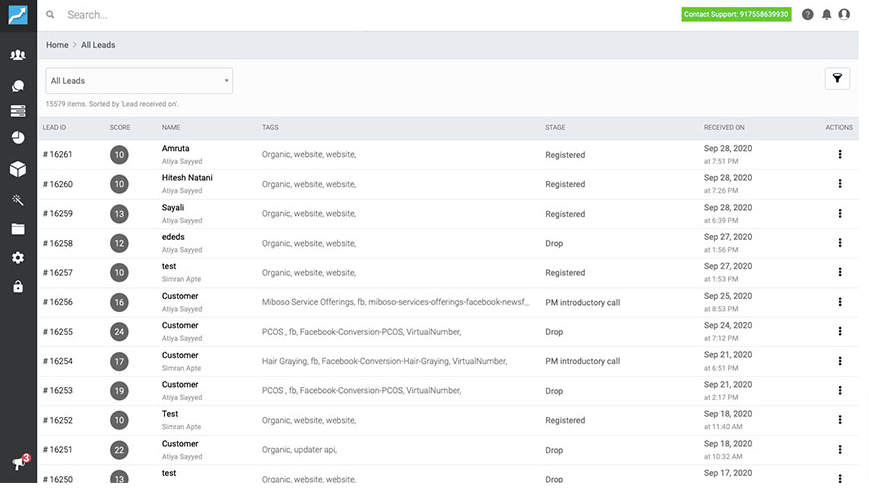Open the filter funnel button
The width and height of the screenshot is (869, 500).
point(837,79)
